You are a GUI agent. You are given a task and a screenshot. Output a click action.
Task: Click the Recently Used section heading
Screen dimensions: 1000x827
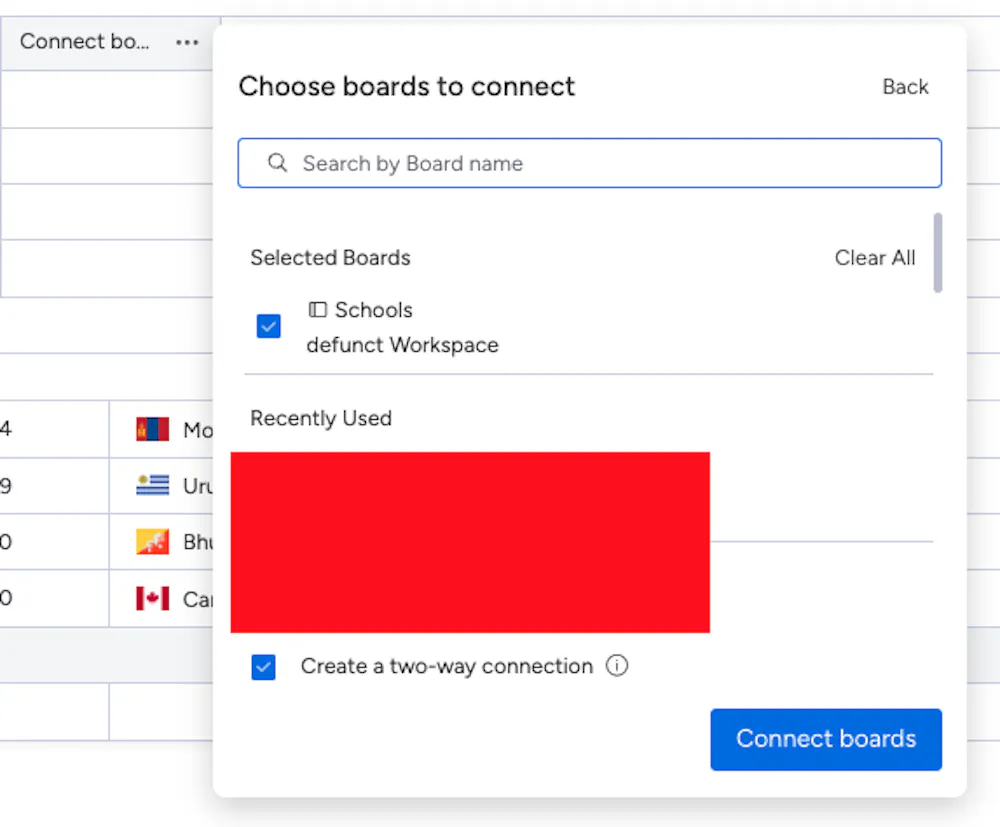321,418
